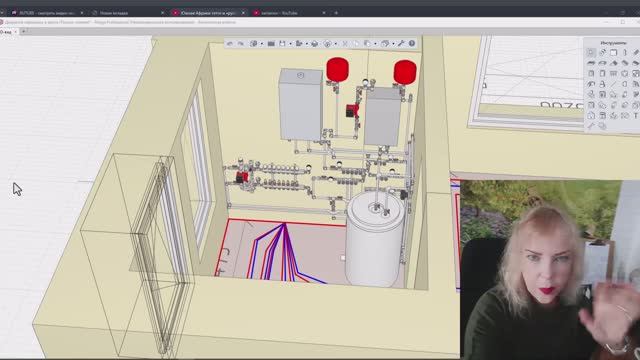Pick the square slab tool in the tools panel
The image size is (640, 360).
coord(613,52)
